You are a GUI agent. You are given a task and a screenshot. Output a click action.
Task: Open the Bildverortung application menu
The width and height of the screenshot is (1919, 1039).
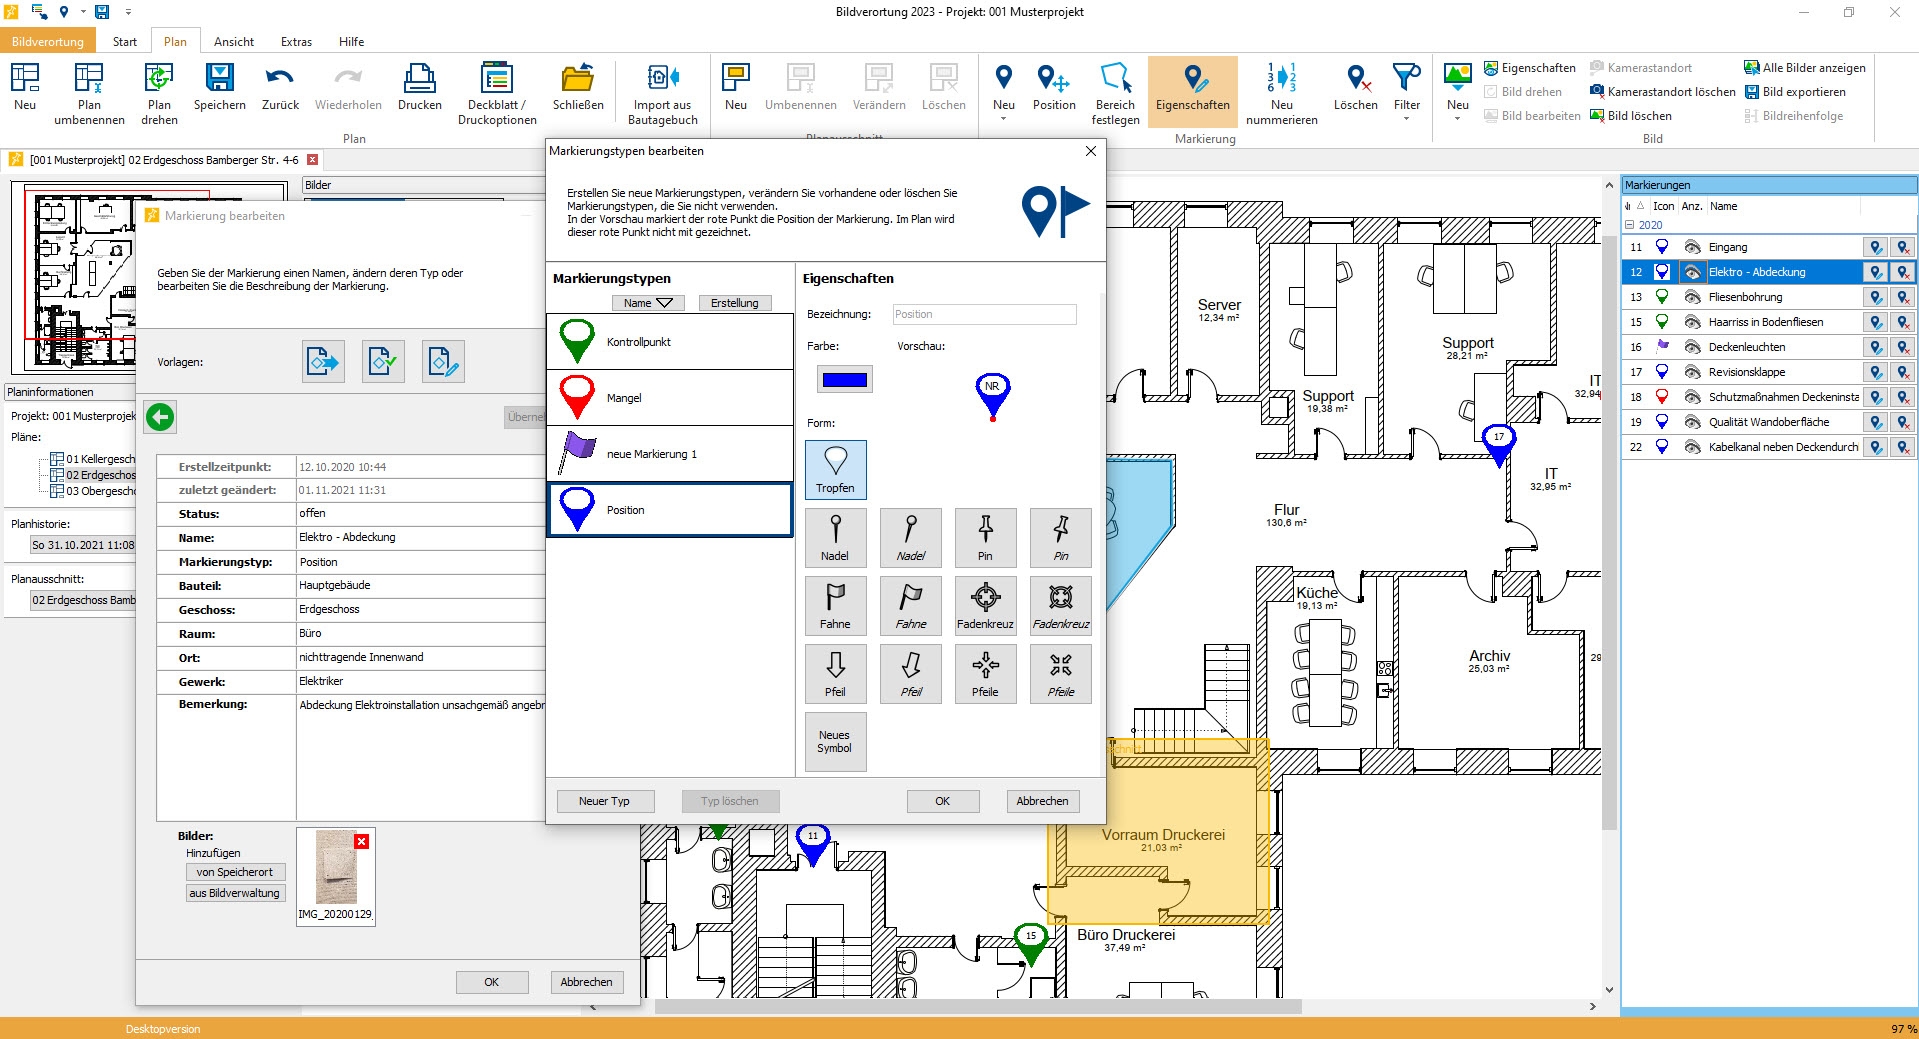tap(48, 42)
